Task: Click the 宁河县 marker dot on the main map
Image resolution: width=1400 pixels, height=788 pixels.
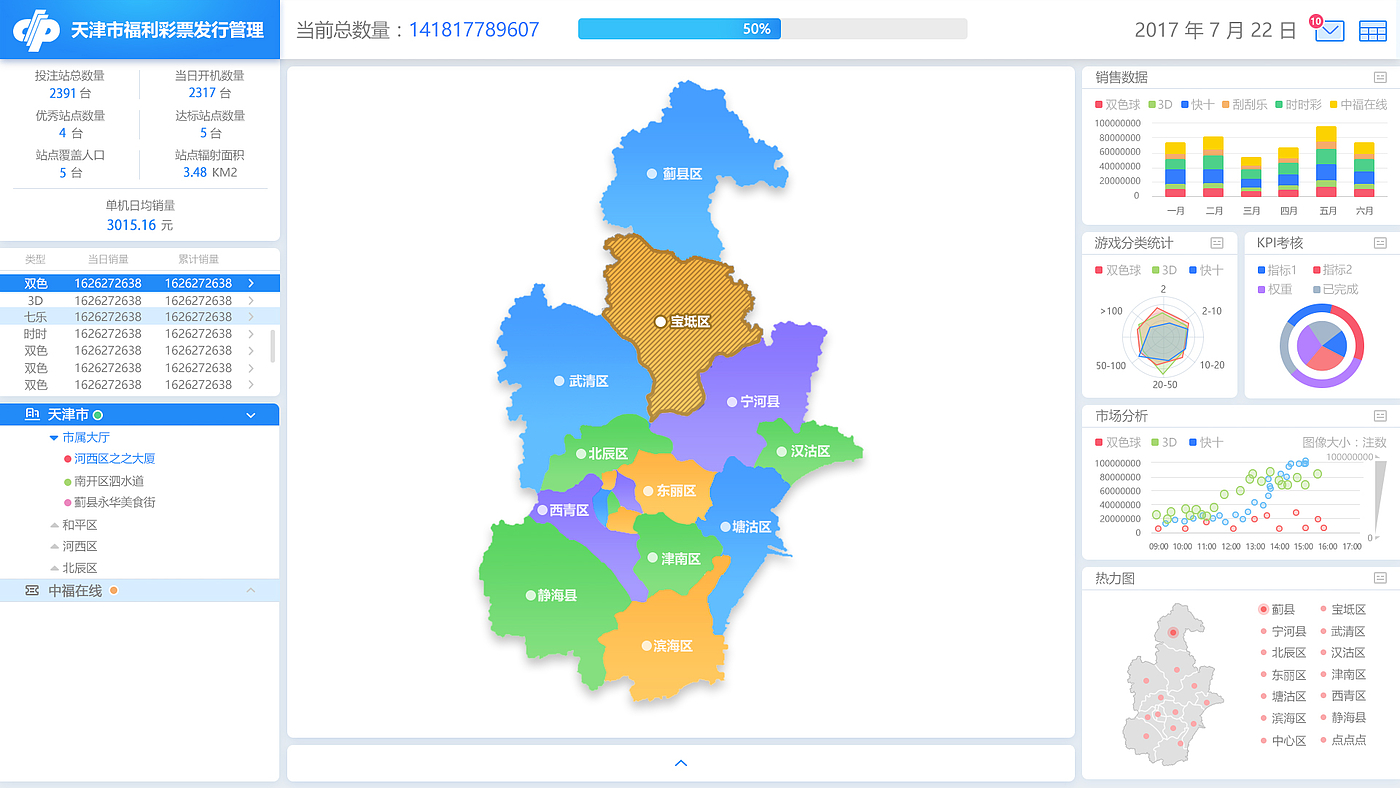Action: [x=731, y=401]
